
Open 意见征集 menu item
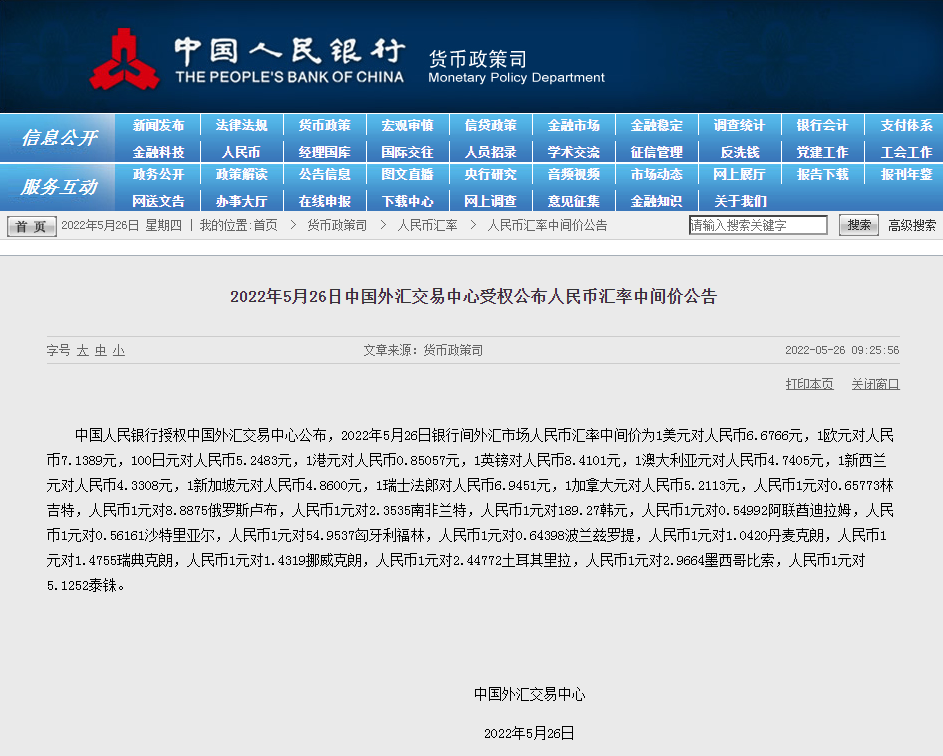point(573,201)
